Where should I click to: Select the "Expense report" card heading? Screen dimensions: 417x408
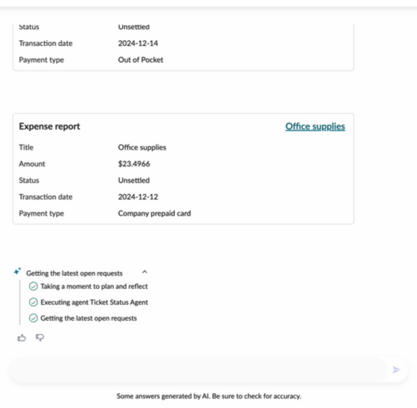click(x=49, y=127)
